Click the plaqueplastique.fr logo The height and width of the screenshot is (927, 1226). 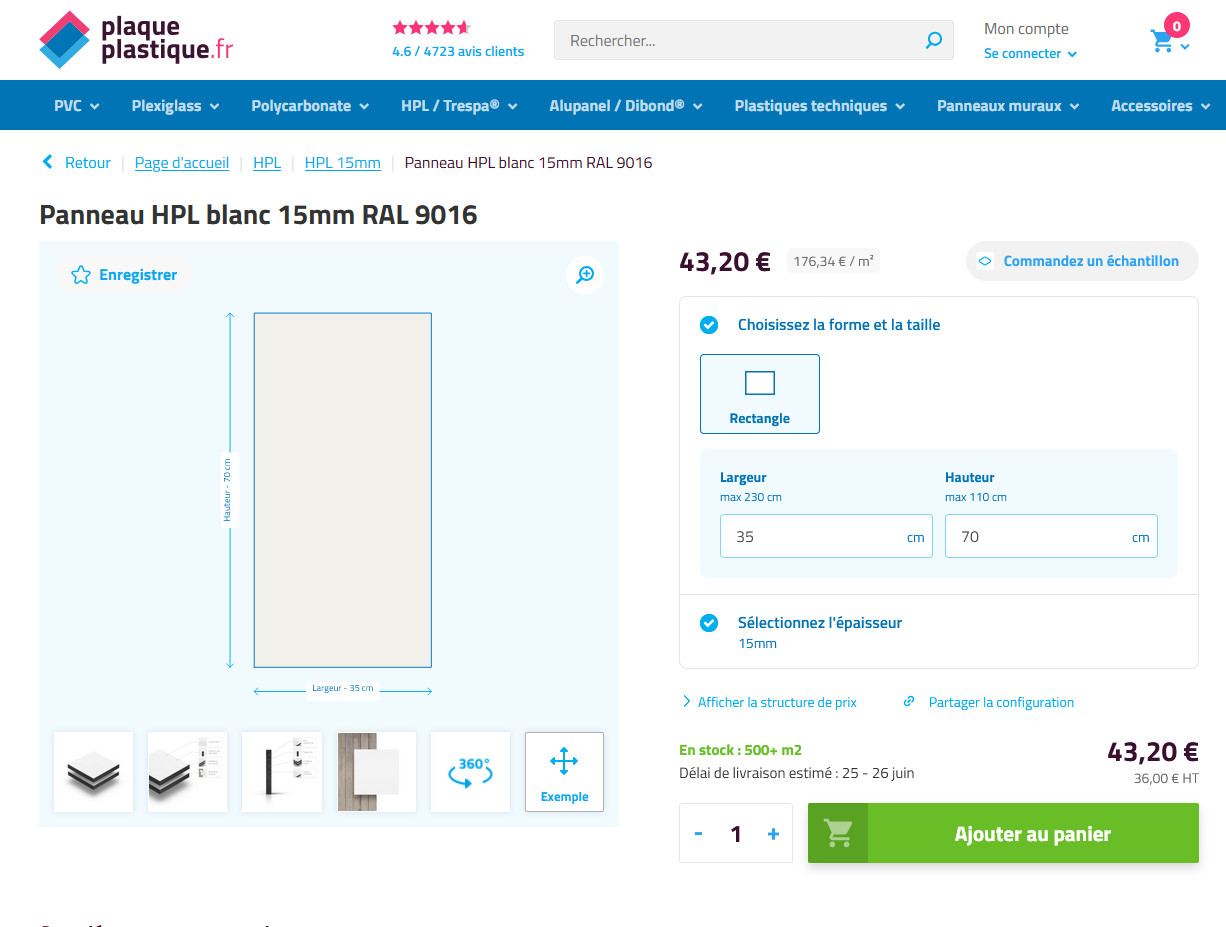point(136,40)
